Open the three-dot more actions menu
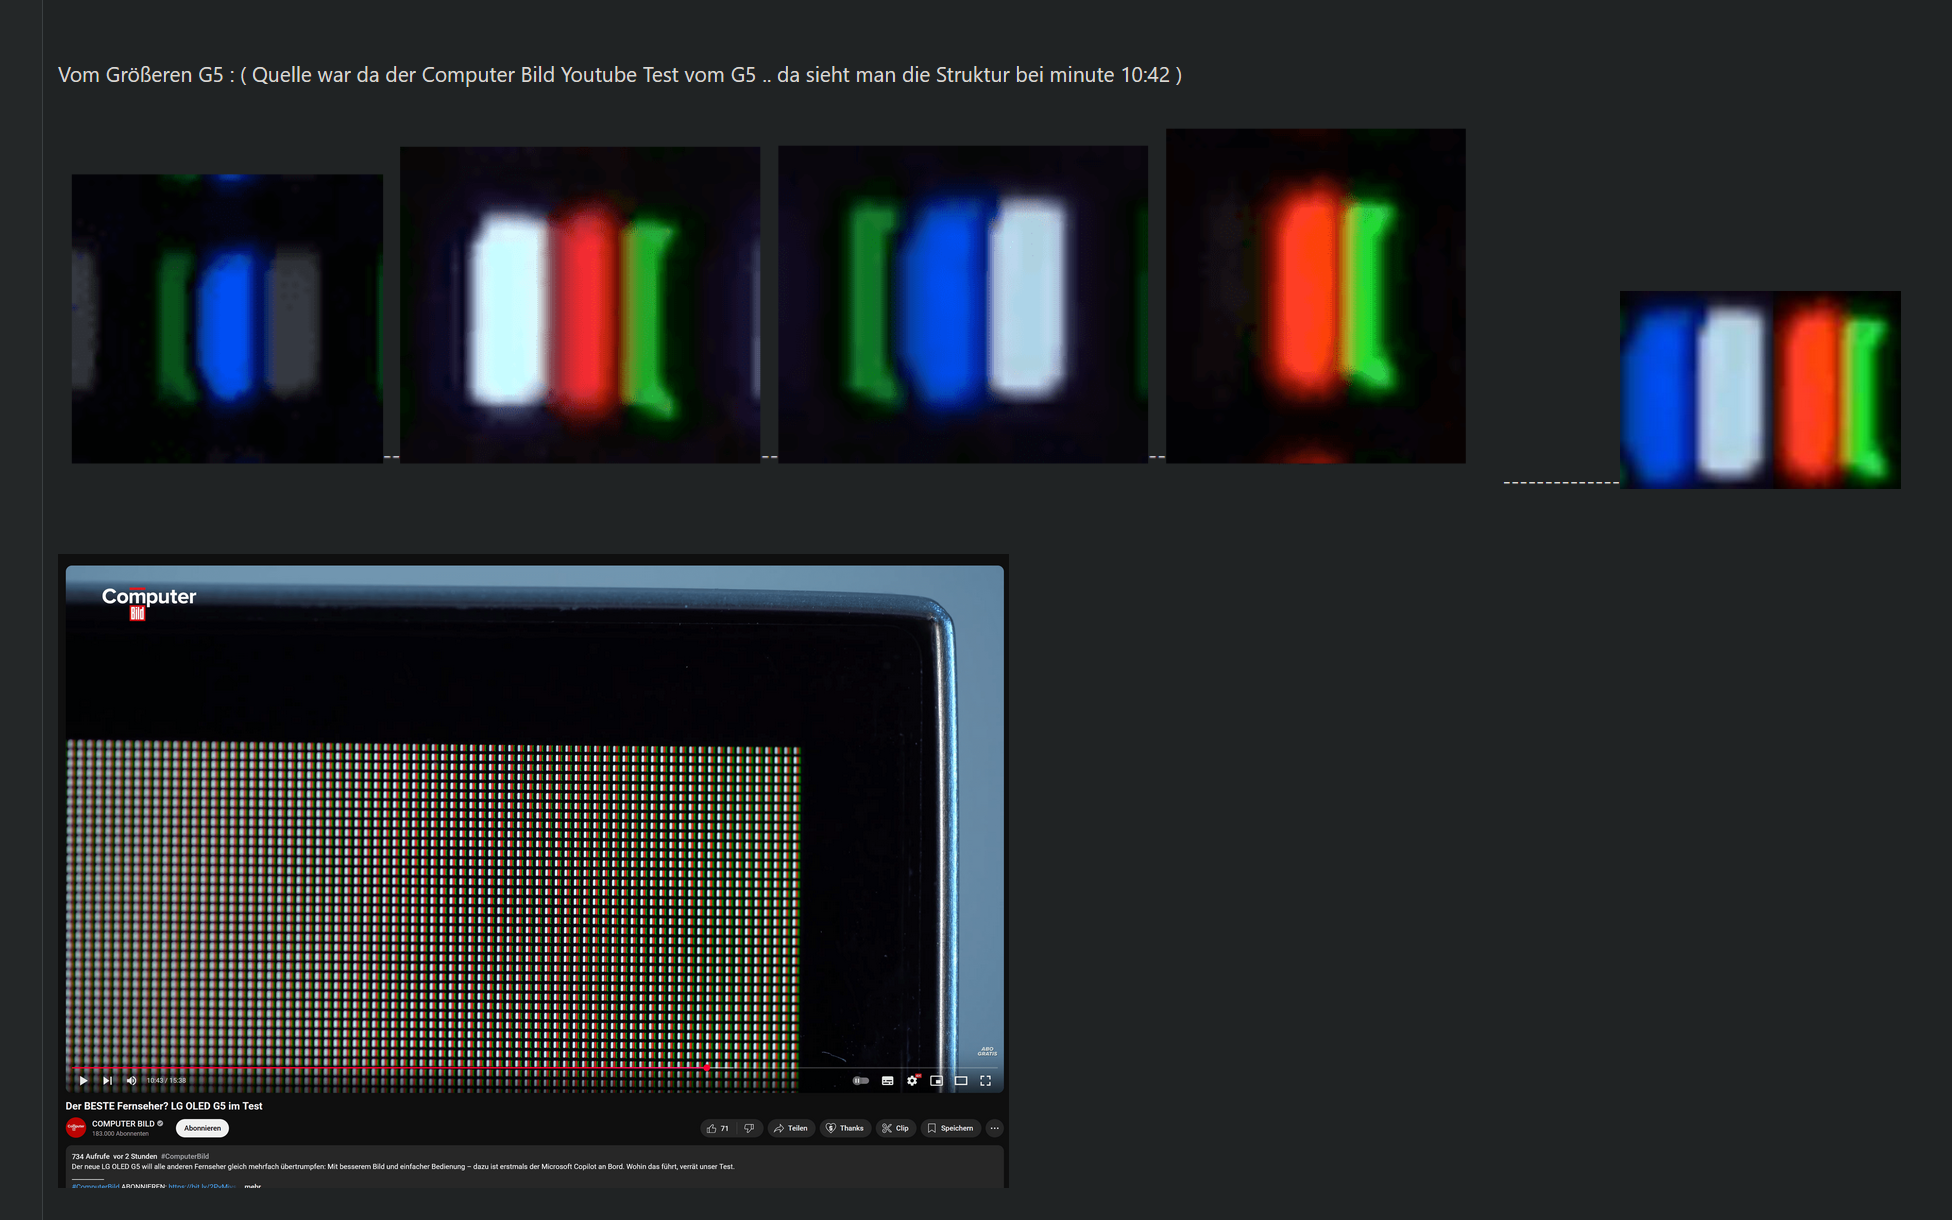This screenshot has height=1220, width=1952. tap(994, 1128)
